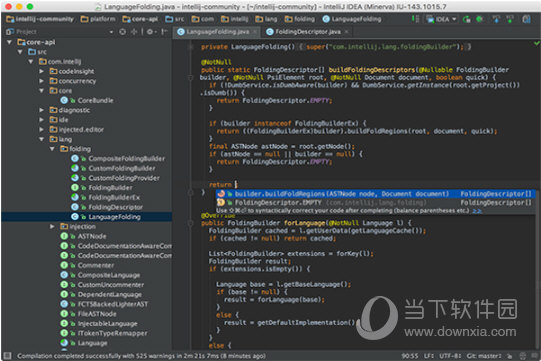Click the collapse all icon in Project panel

pos(134,32)
